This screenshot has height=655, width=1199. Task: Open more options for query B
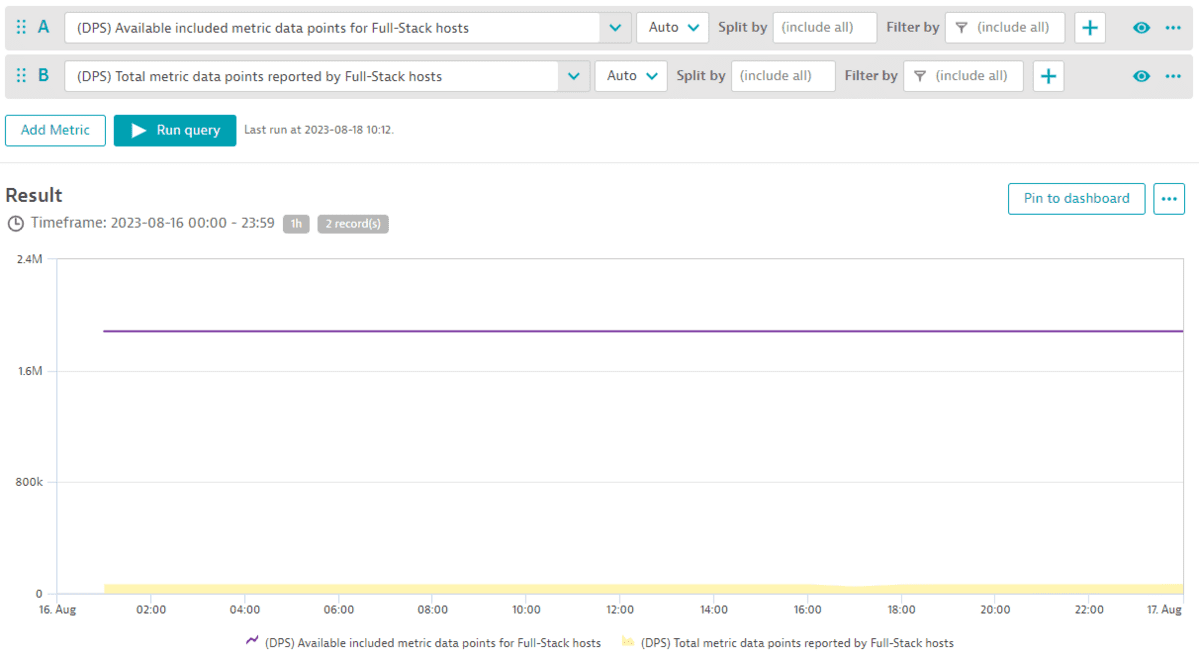[x=1173, y=75]
